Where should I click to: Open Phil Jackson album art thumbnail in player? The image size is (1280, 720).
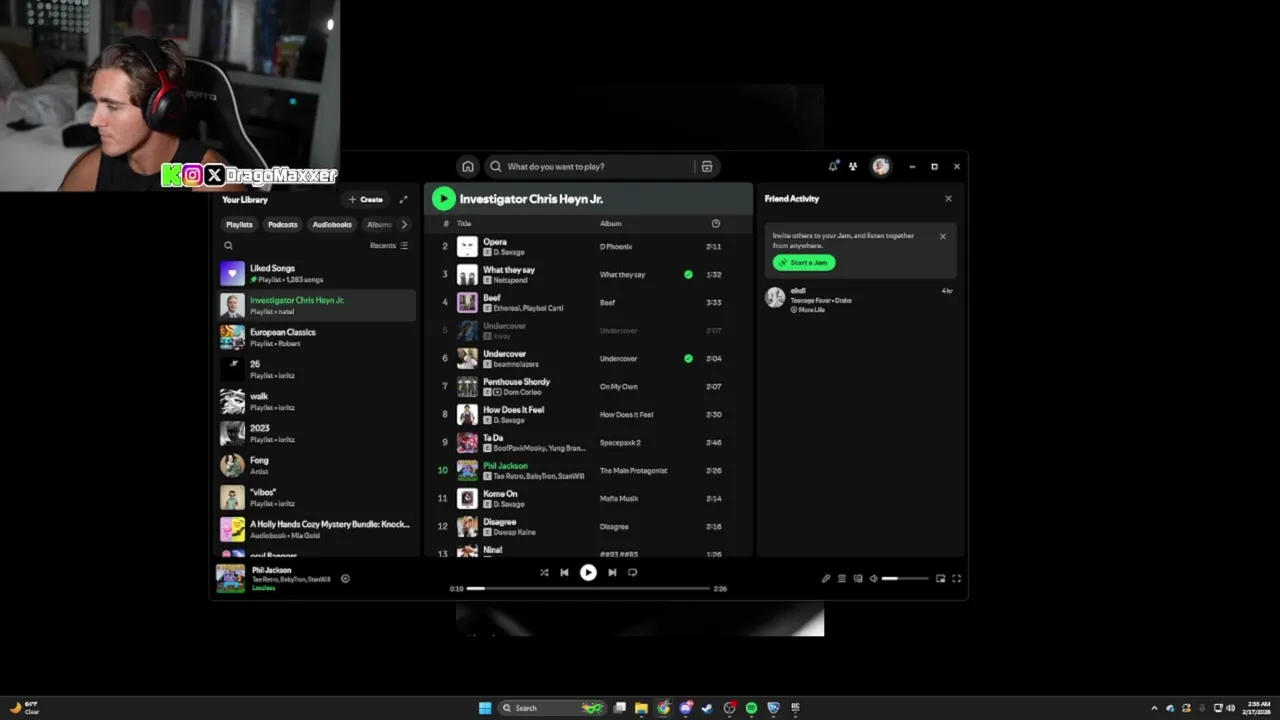coord(230,578)
